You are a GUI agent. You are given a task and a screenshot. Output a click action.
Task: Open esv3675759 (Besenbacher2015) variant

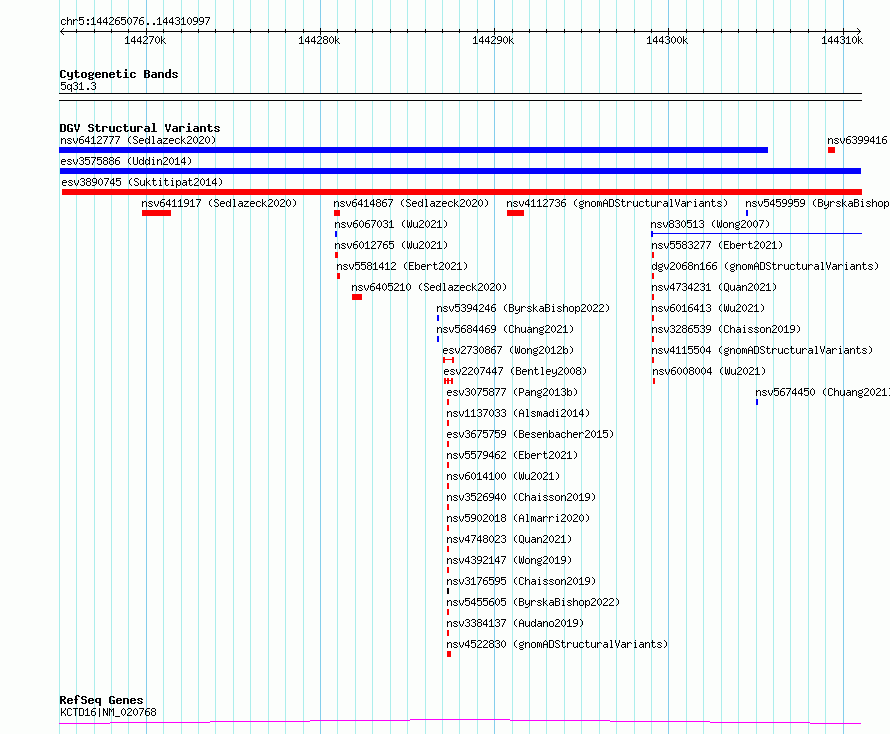[x=530, y=434]
